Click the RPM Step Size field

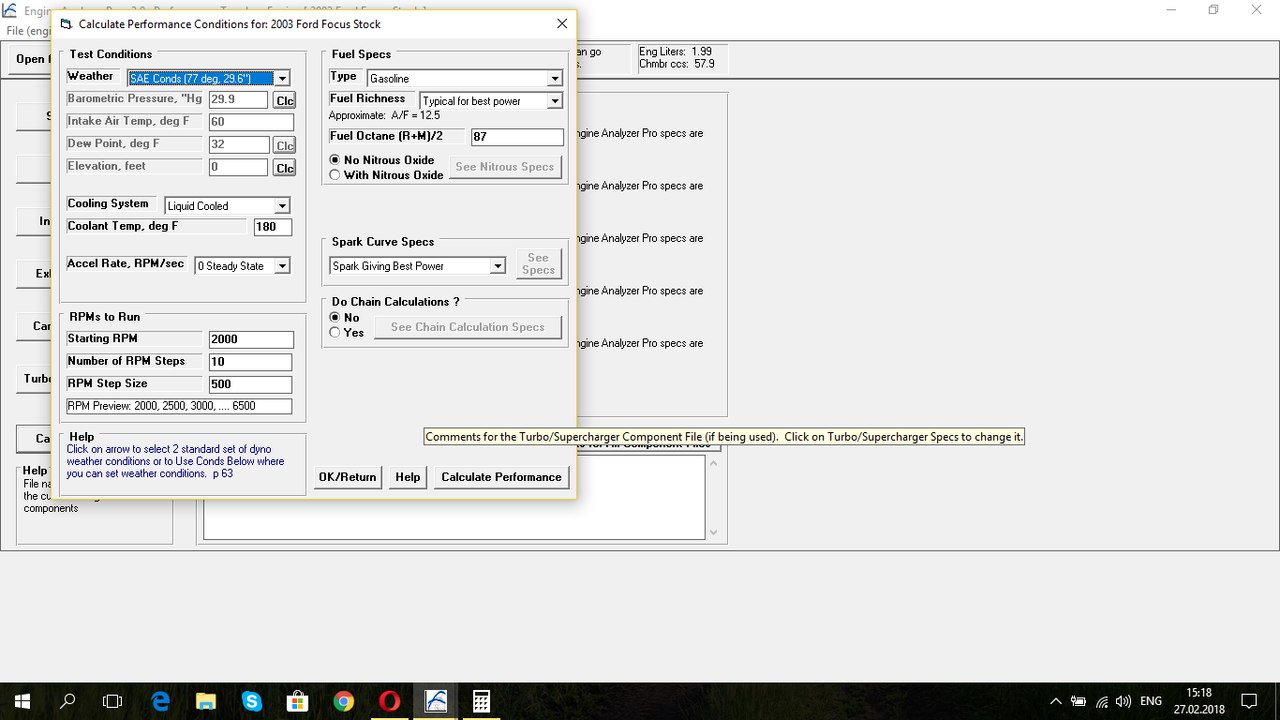coord(251,385)
